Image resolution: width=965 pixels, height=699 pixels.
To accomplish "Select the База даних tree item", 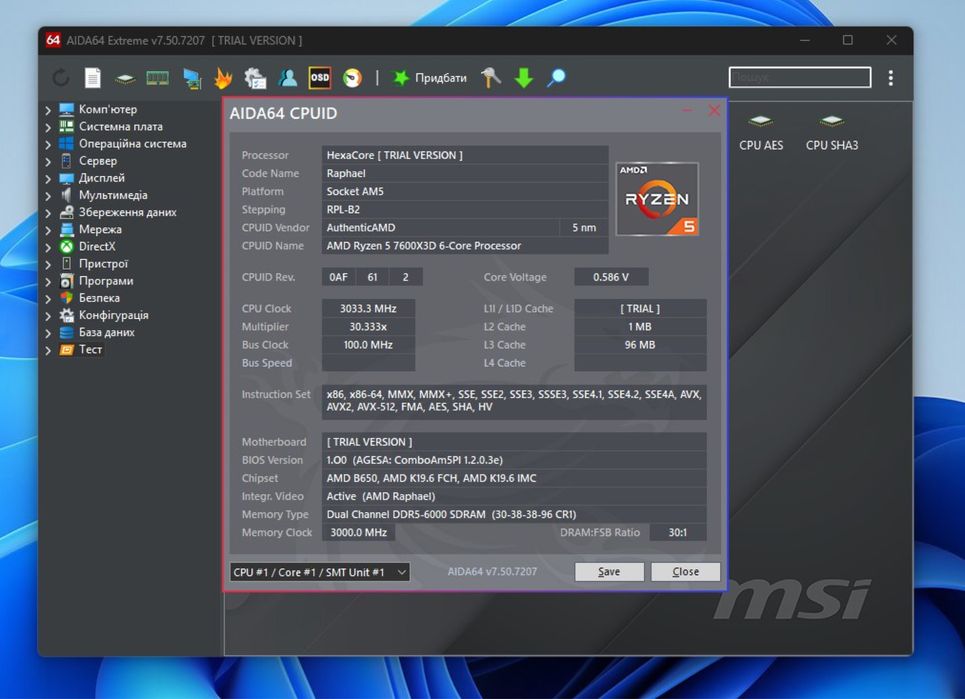I will coord(106,333).
